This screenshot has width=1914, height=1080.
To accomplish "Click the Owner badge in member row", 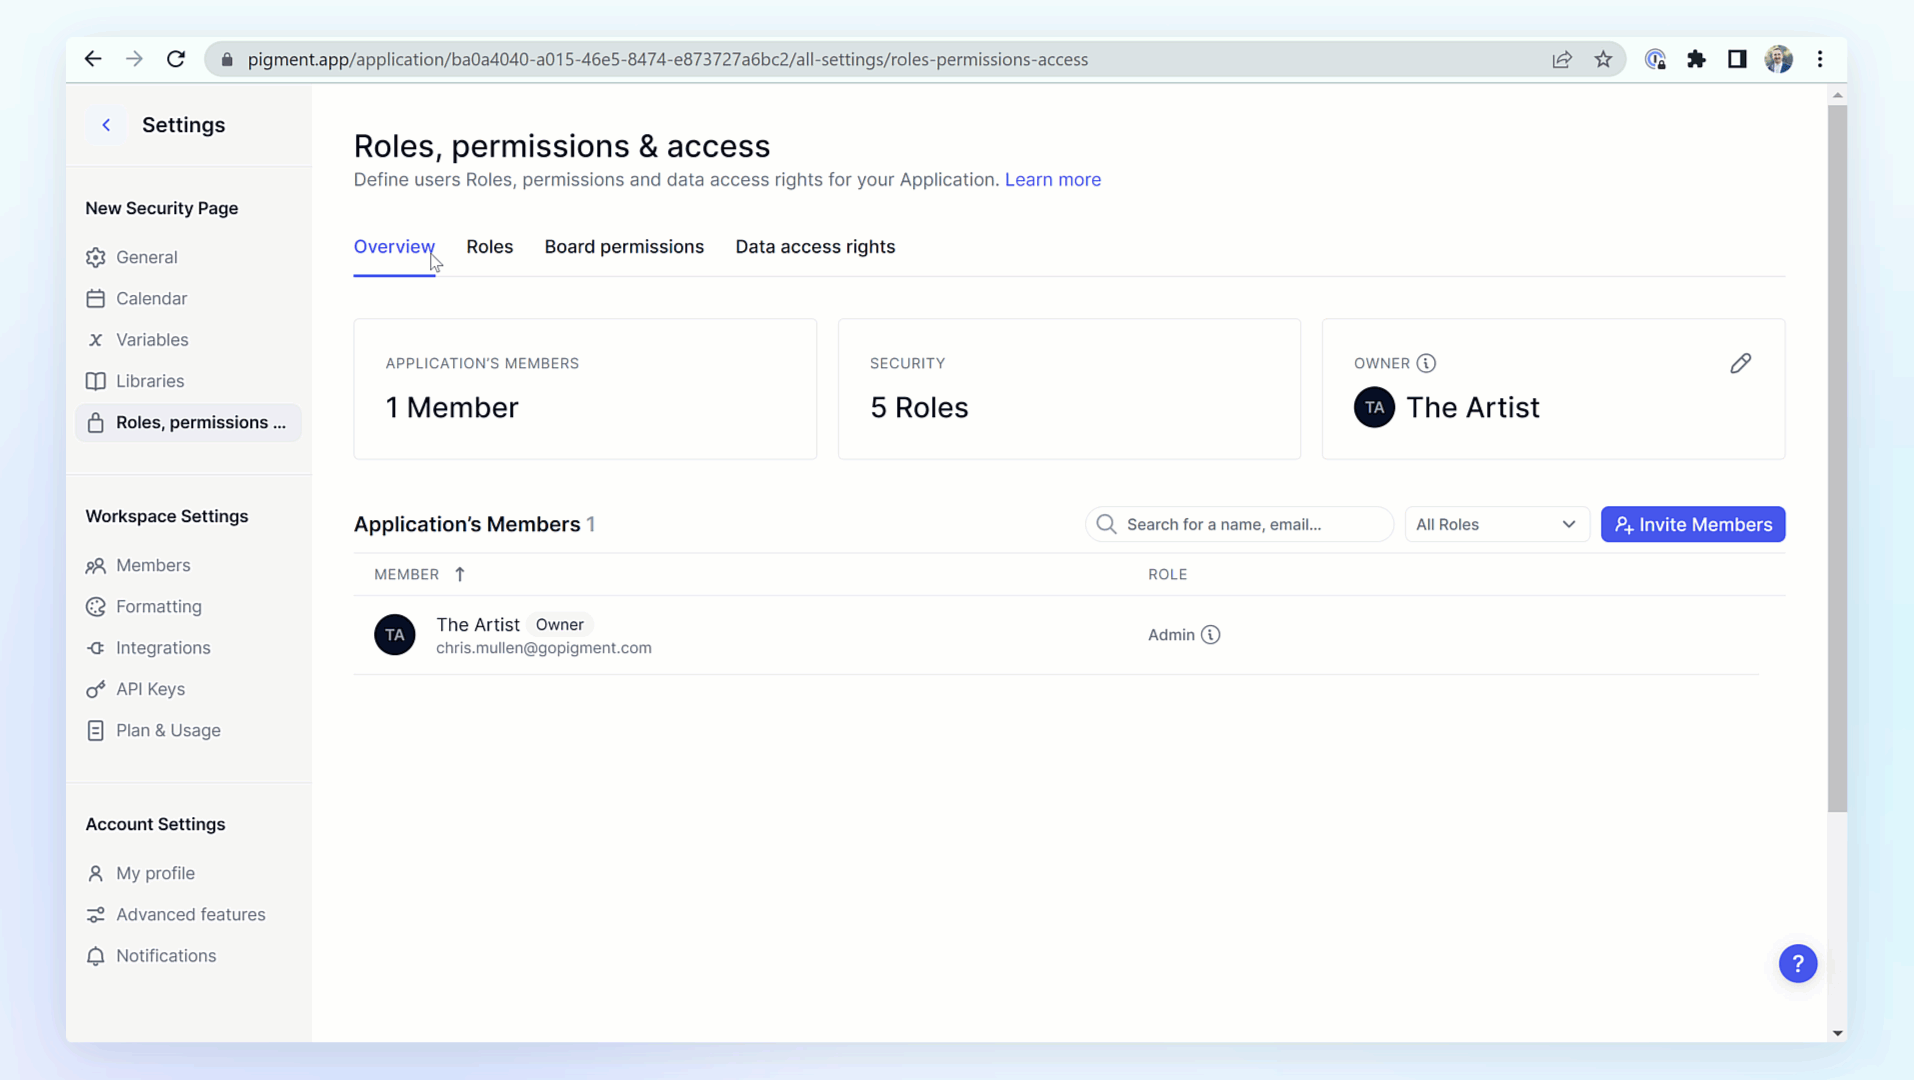I will tap(559, 625).
